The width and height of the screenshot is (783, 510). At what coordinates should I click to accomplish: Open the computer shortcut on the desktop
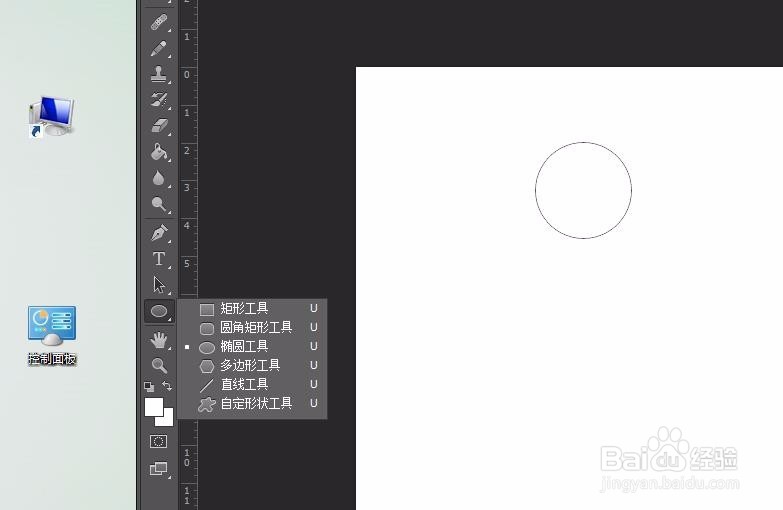coord(51,116)
